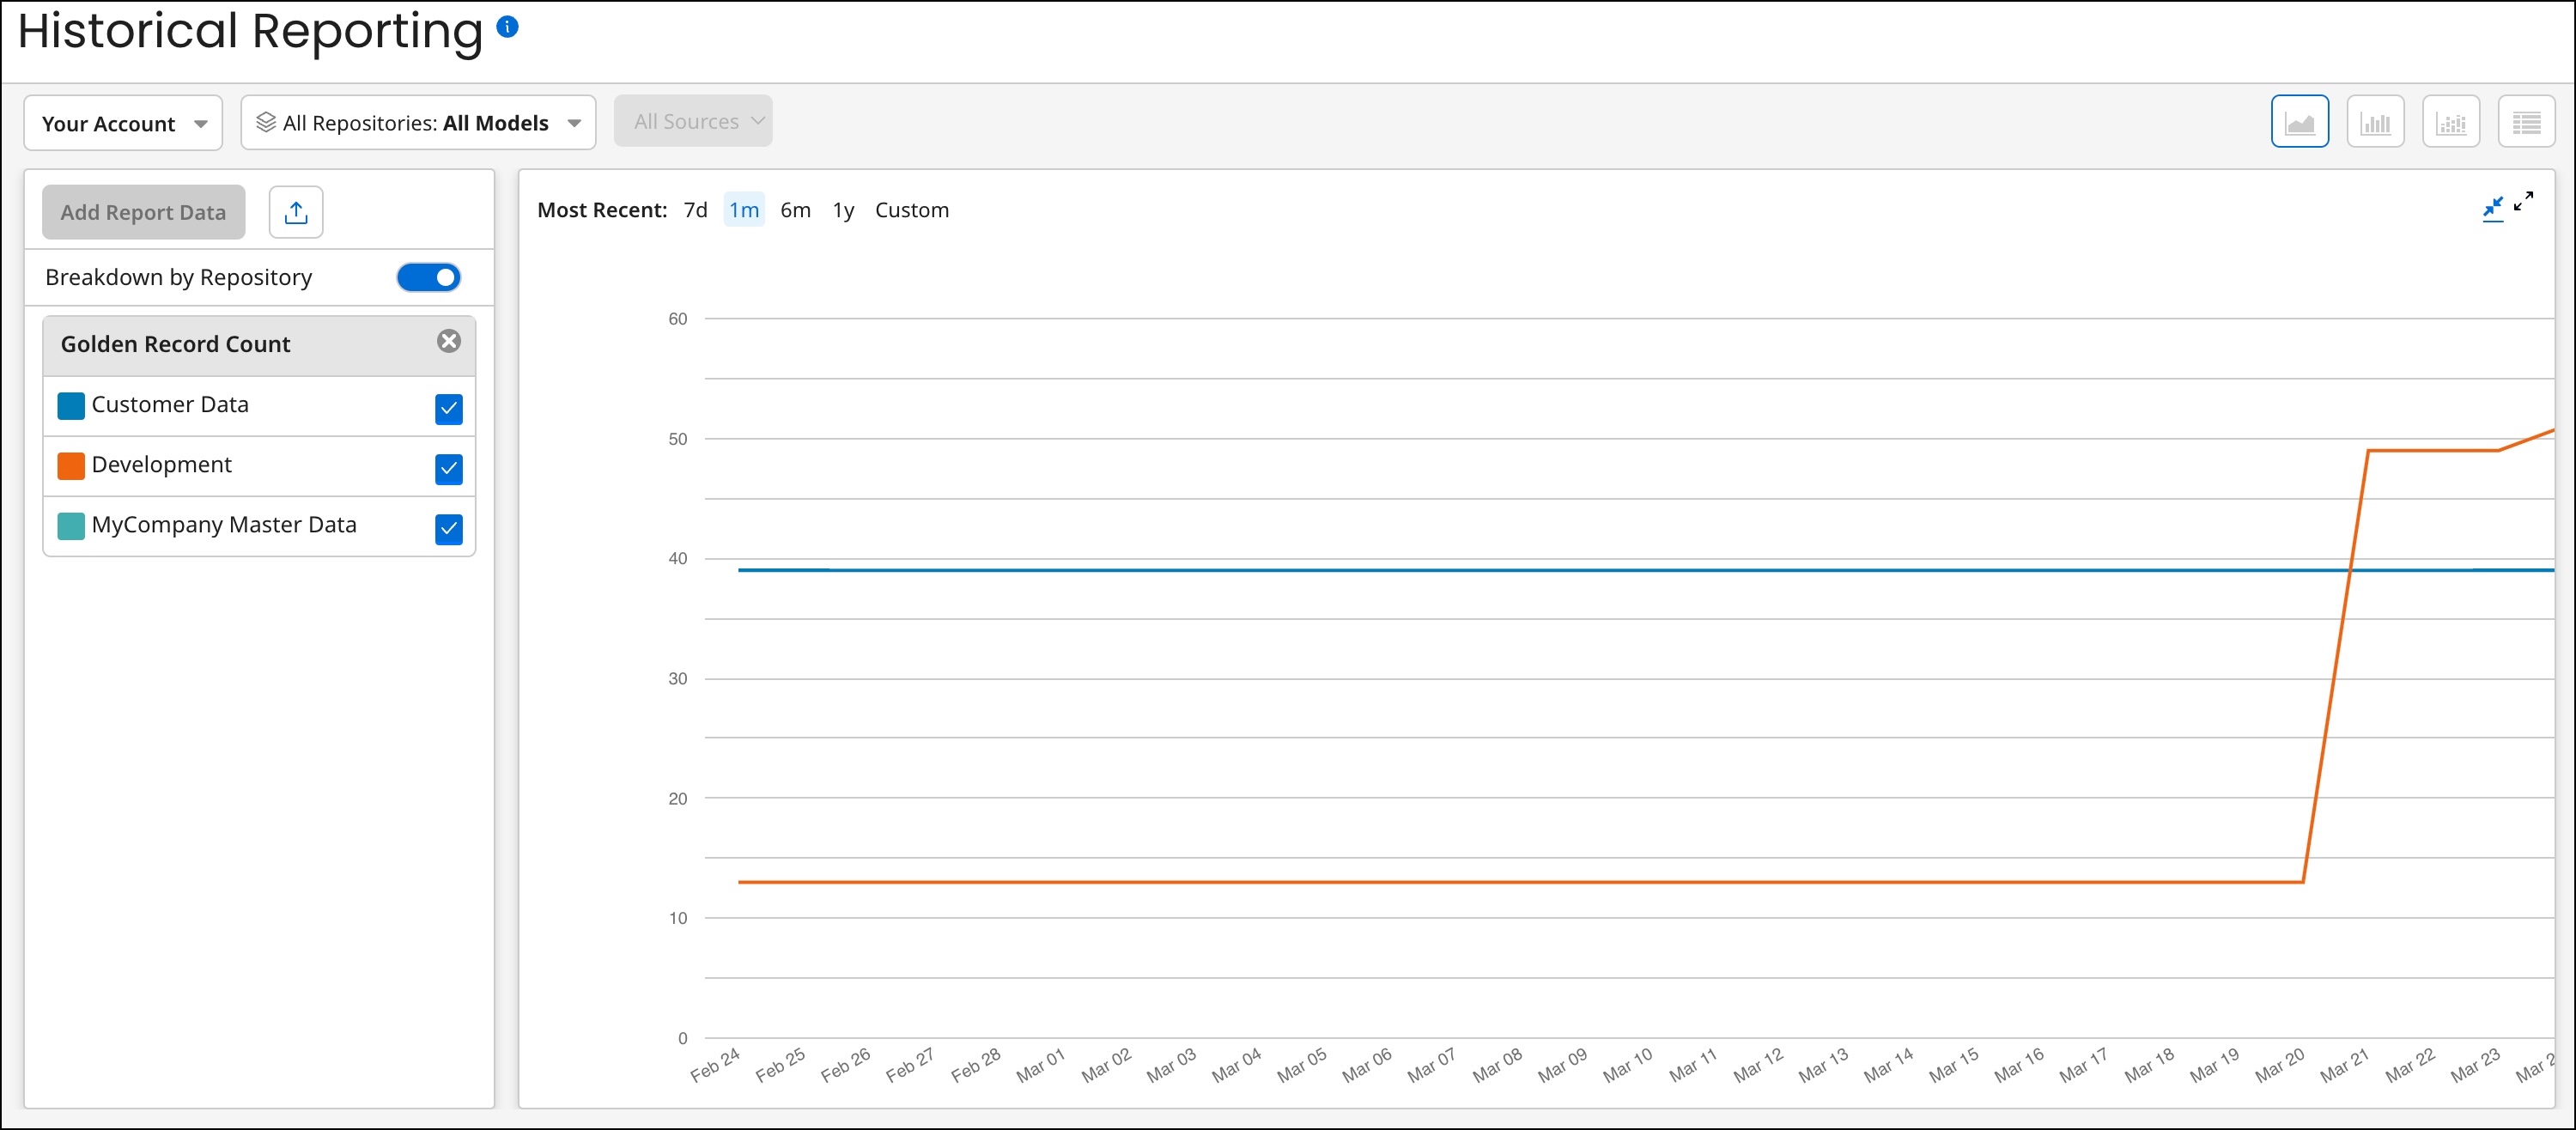Image resolution: width=2576 pixels, height=1130 pixels.
Task: Switch to bar chart view
Action: coord(2374,122)
